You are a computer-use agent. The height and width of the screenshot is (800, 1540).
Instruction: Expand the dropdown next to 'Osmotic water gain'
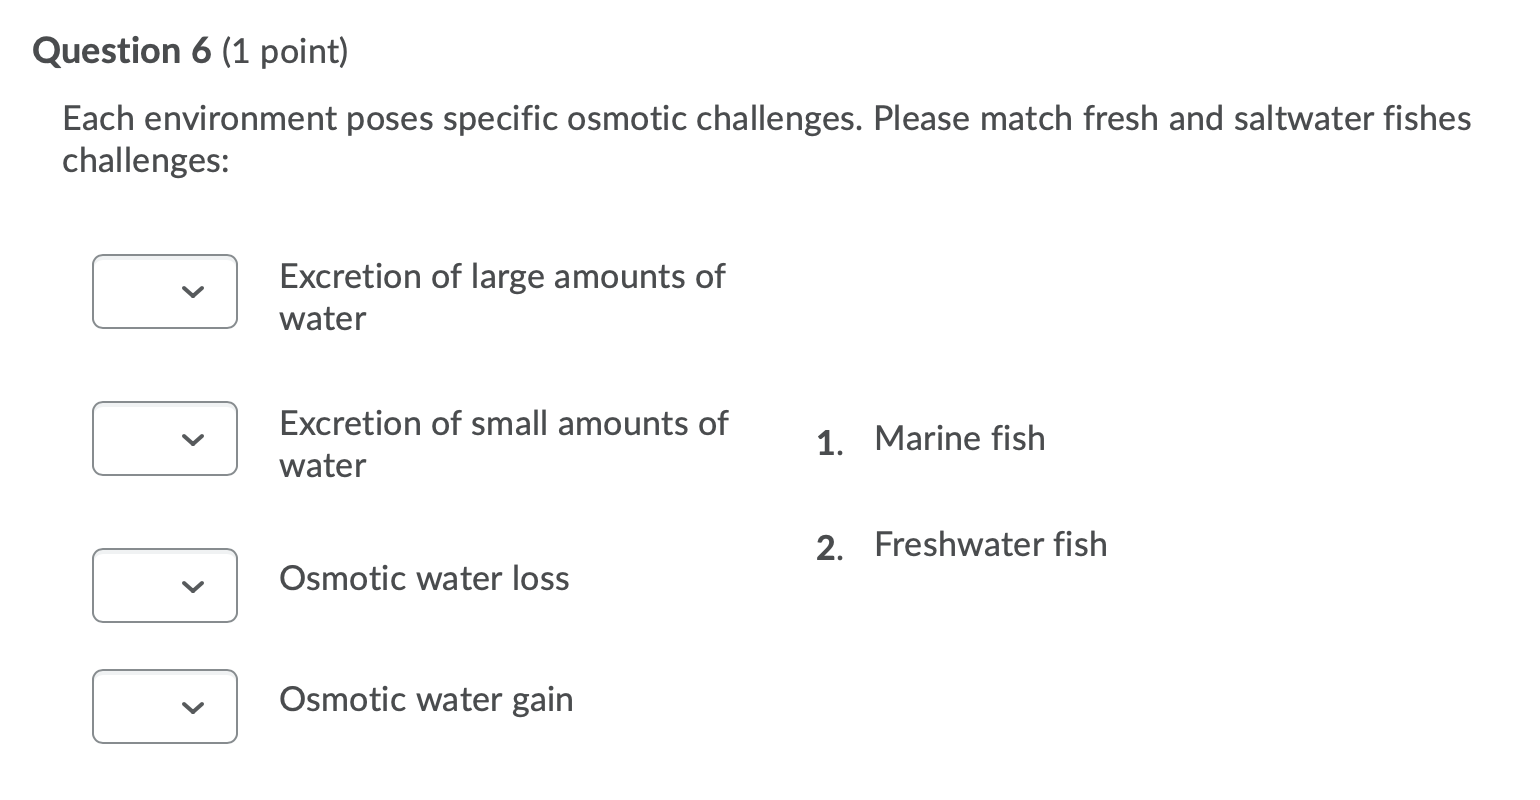coord(165,706)
